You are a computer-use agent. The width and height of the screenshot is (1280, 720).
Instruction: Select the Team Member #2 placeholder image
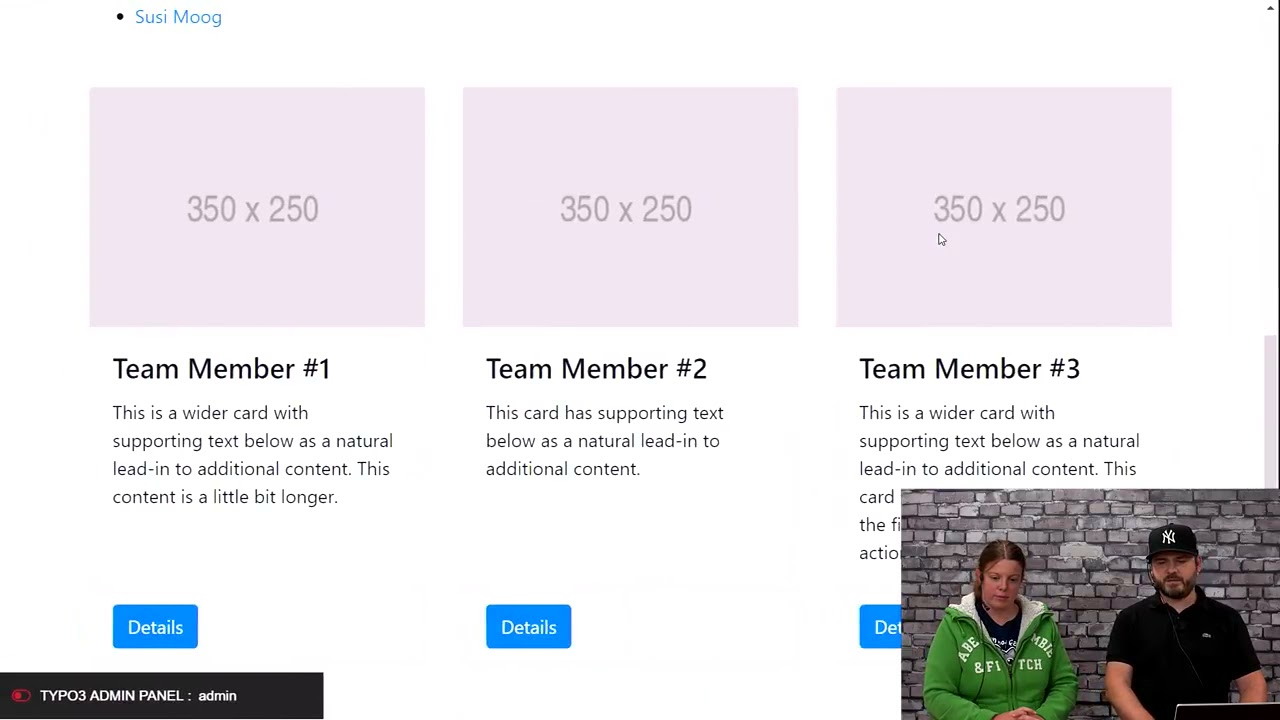[x=630, y=207]
